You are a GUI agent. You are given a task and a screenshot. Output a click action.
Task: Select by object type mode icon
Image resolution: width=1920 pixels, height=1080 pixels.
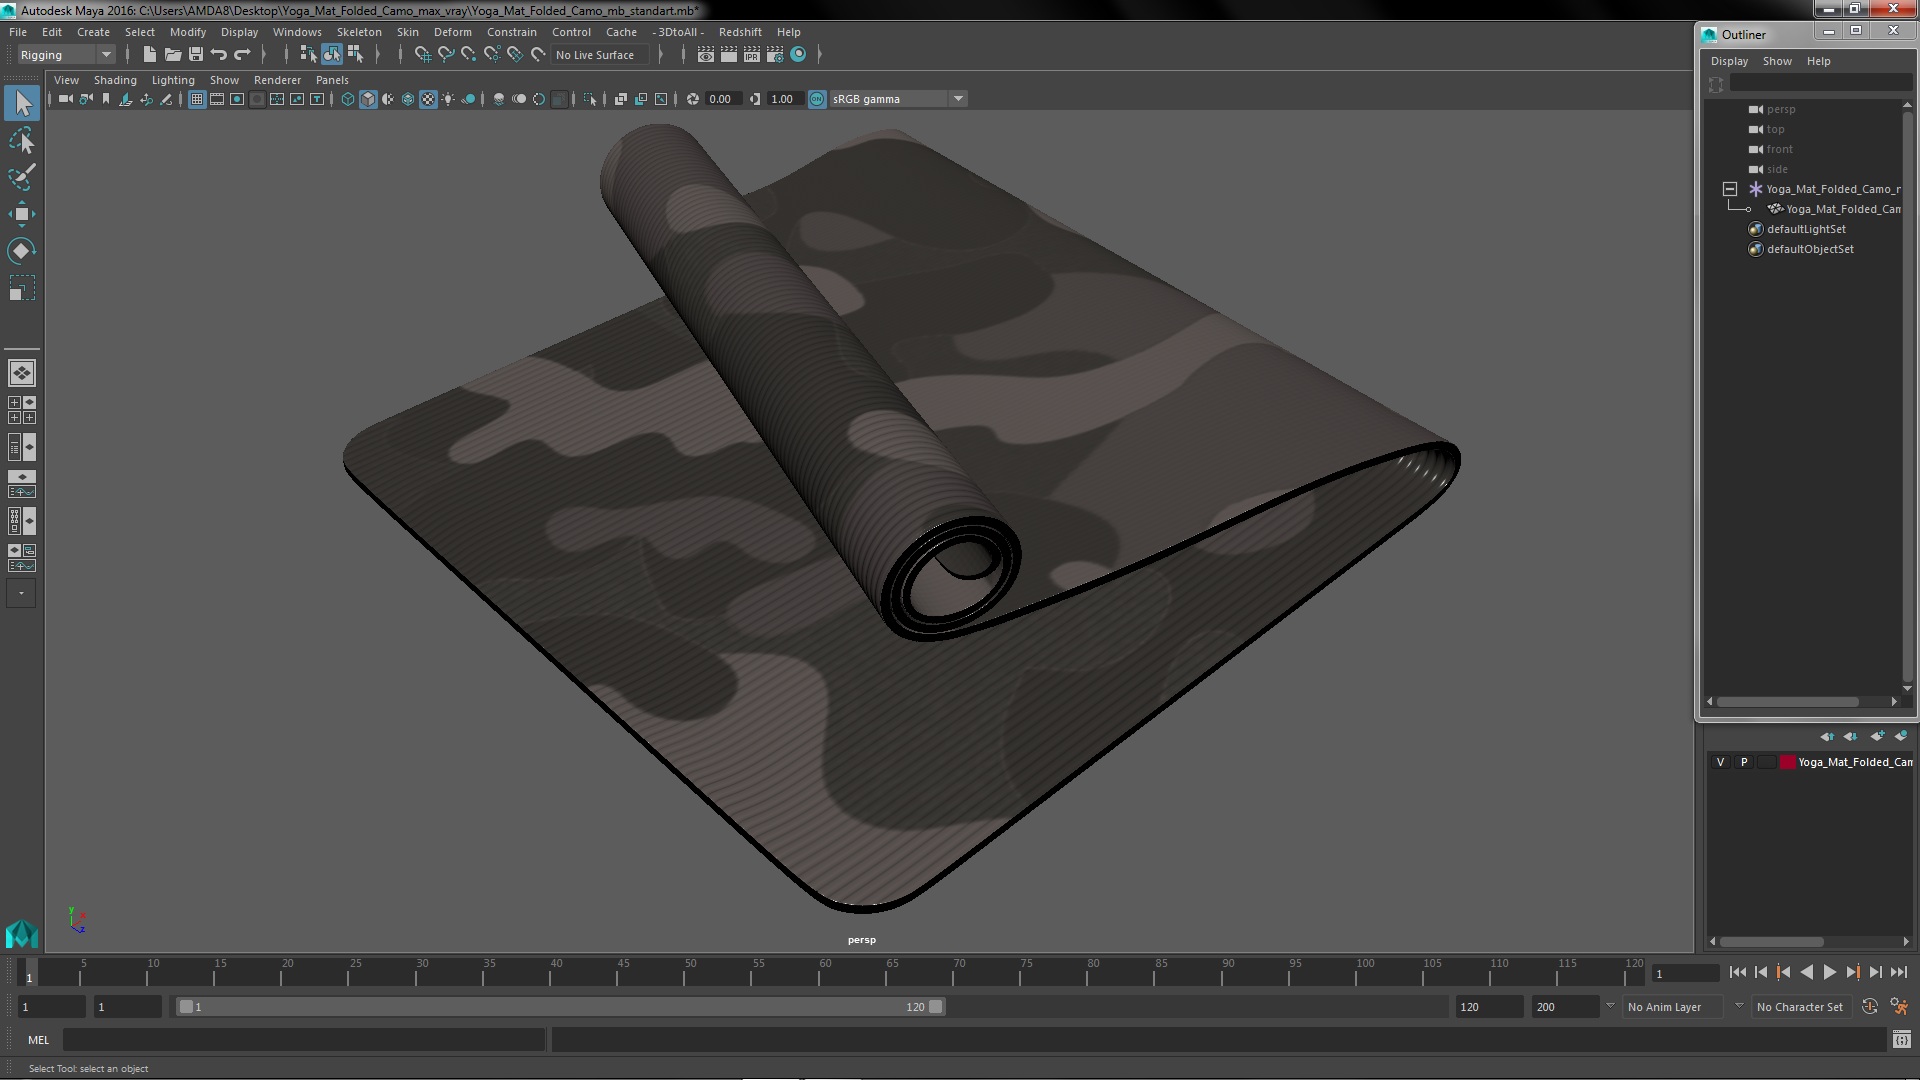coord(332,55)
